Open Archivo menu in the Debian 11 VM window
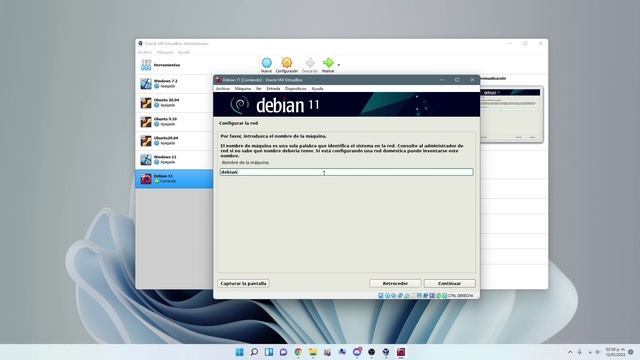 click(x=223, y=89)
